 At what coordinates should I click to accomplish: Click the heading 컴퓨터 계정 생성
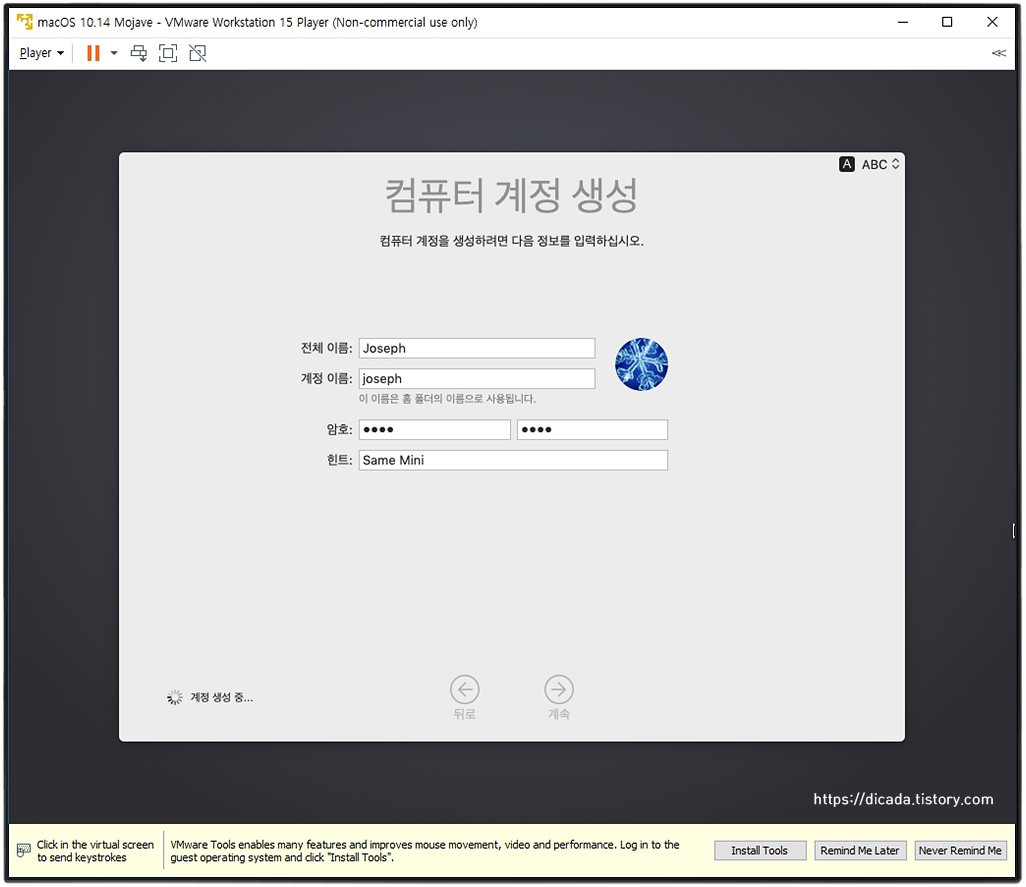pos(511,195)
